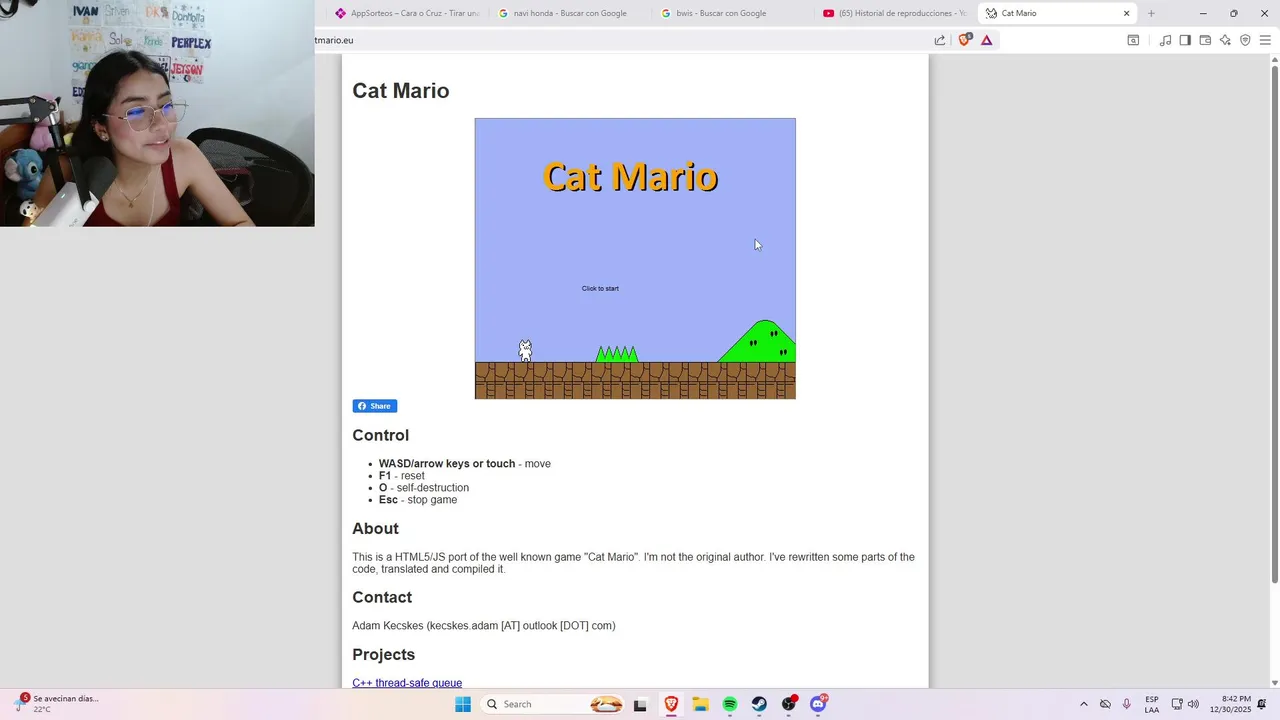Open the Brave VPN shield icon
1280x720 pixels.
[1245, 40]
